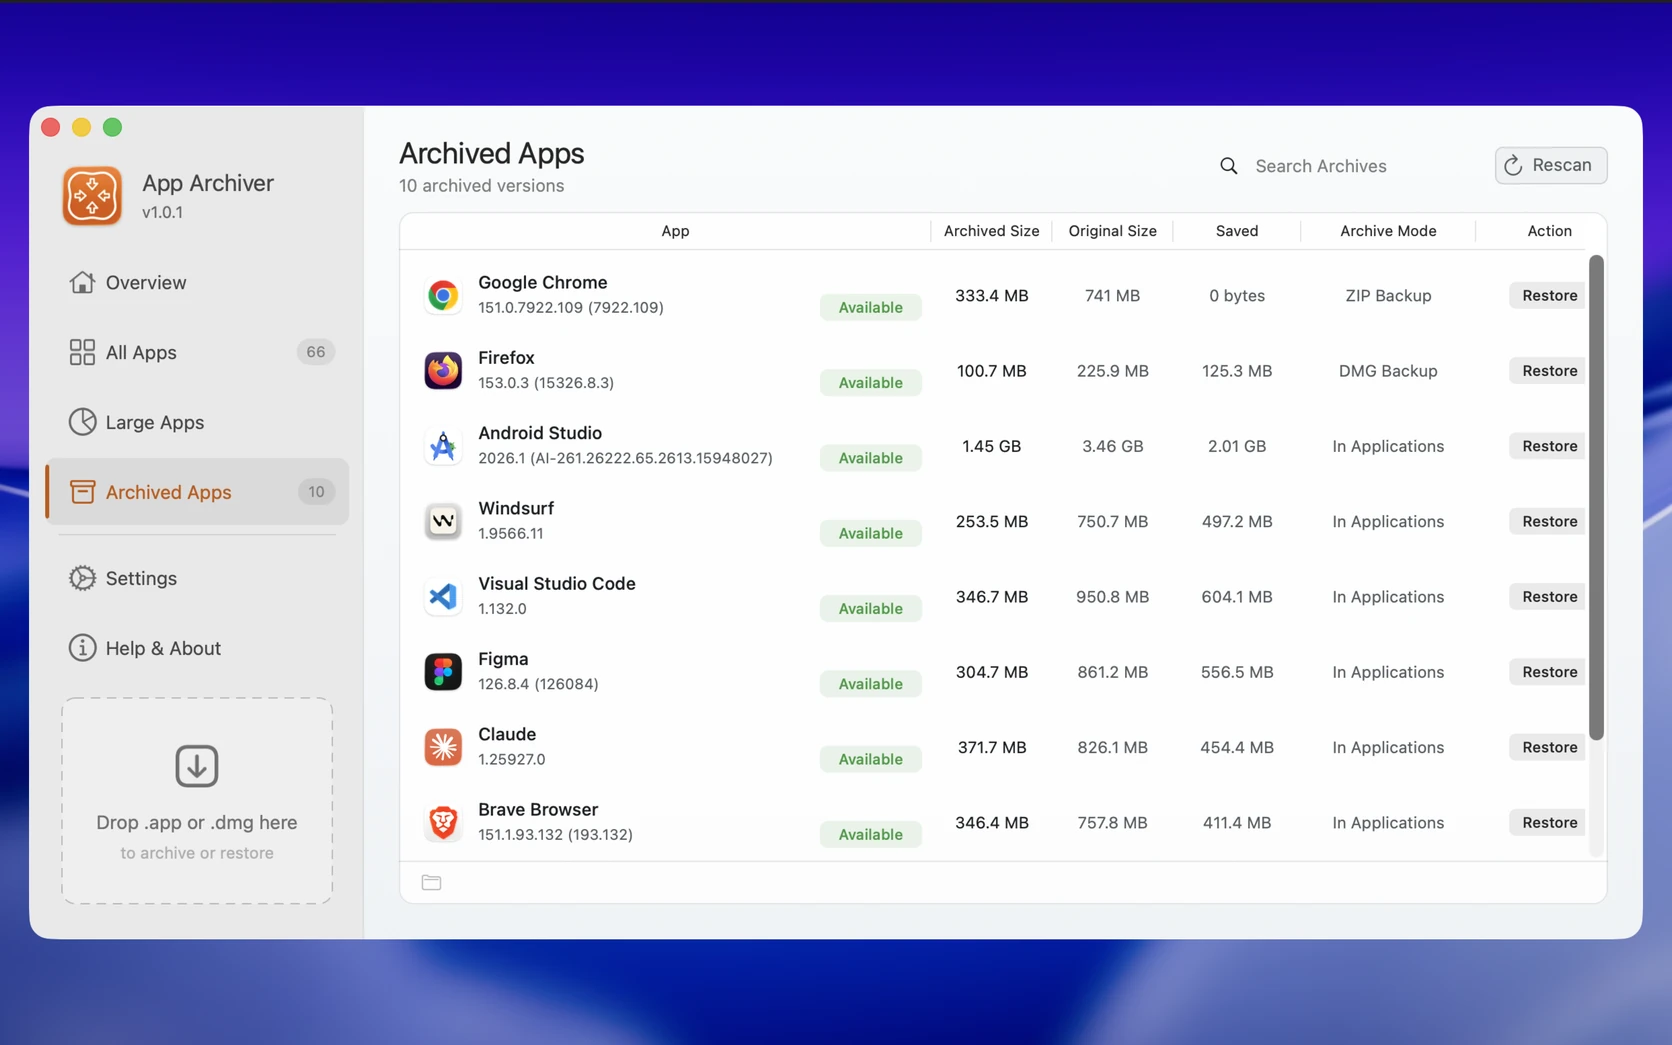This screenshot has height=1045, width=1672.
Task: Click the Help & About info icon
Action: pos(82,648)
